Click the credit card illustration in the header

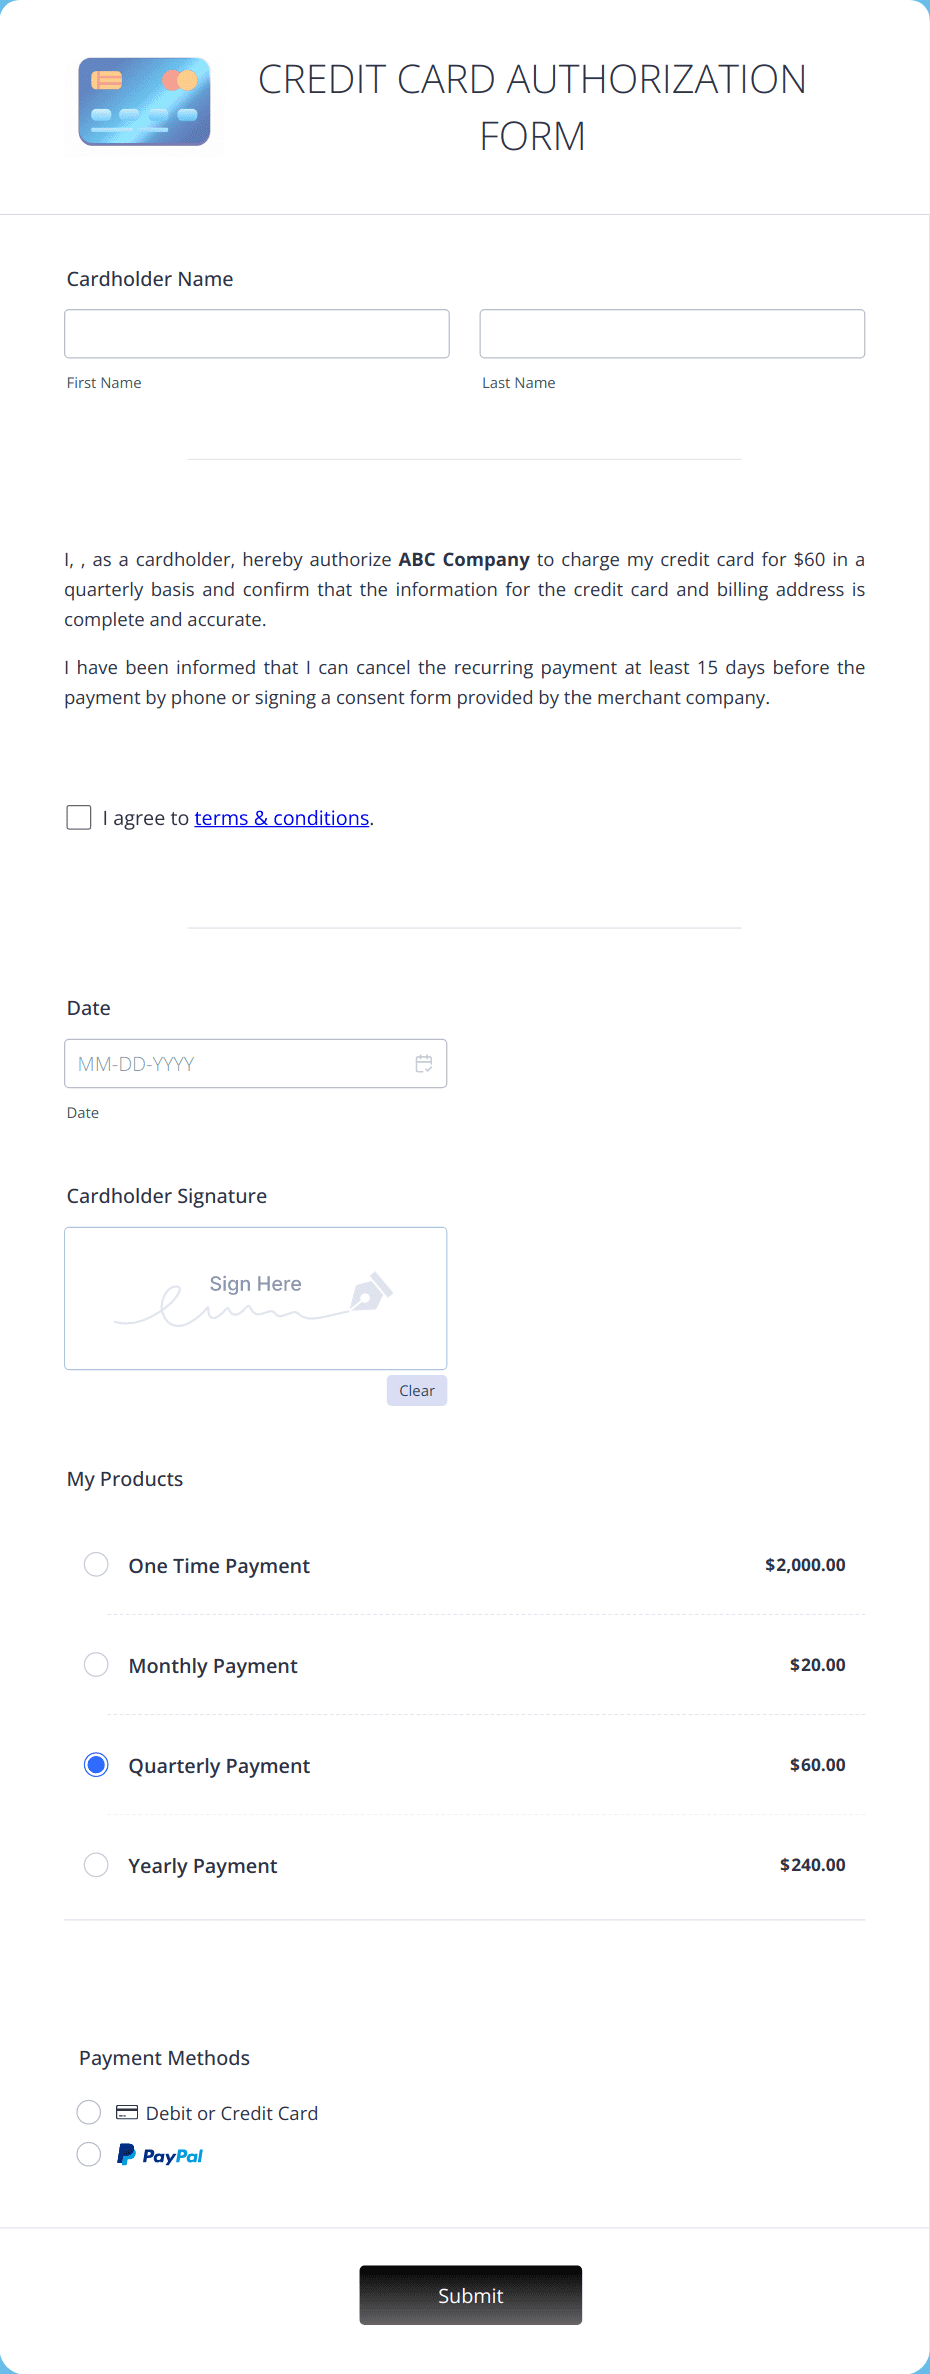pyautogui.click(x=143, y=102)
